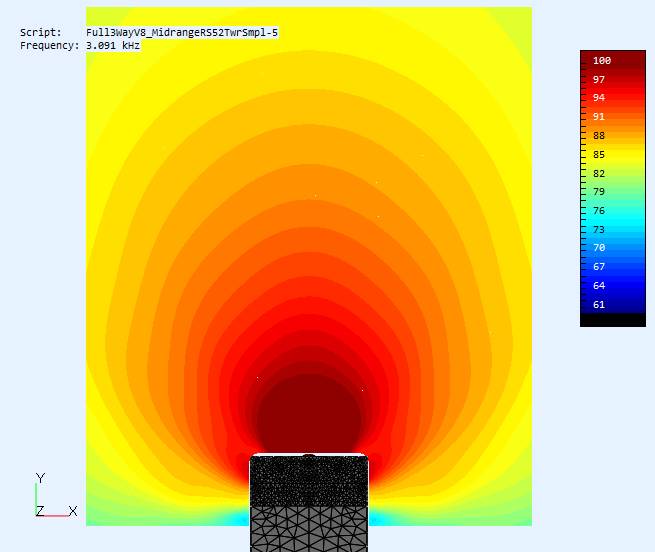Click the 67 value on the color scale
The width and height of the screenshot is (655, 552).
[x=599, y=267]
